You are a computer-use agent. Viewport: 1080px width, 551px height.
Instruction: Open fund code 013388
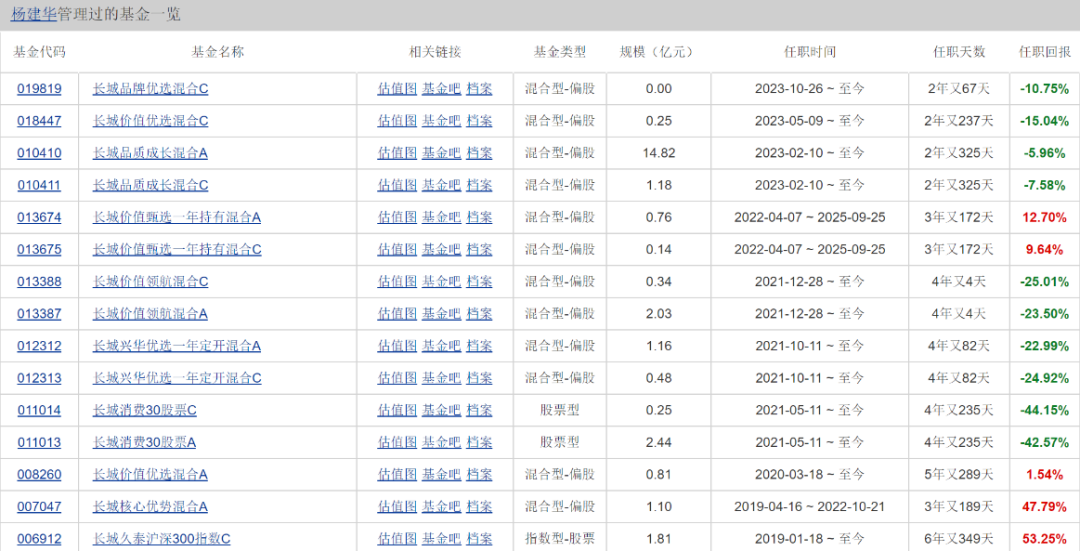[x=39, y=281]
